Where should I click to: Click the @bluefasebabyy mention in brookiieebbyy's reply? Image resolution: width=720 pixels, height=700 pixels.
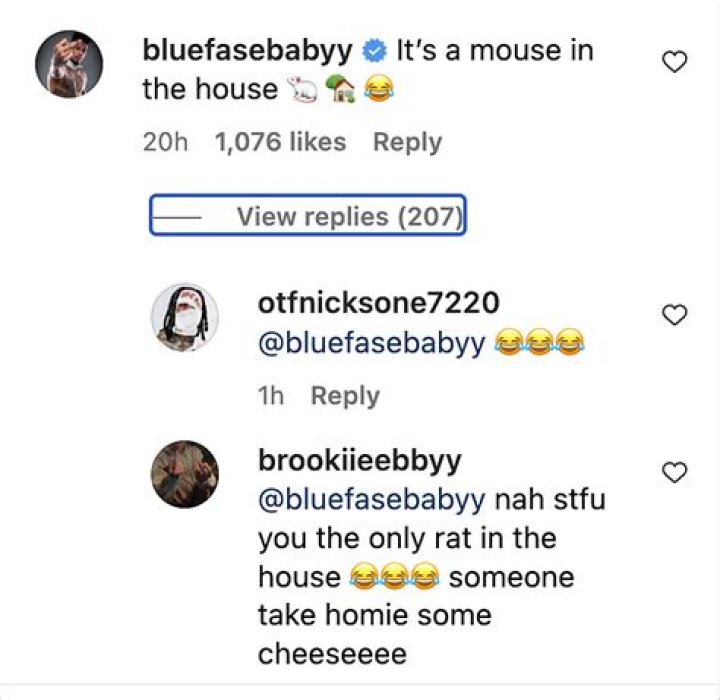point(372,498)
